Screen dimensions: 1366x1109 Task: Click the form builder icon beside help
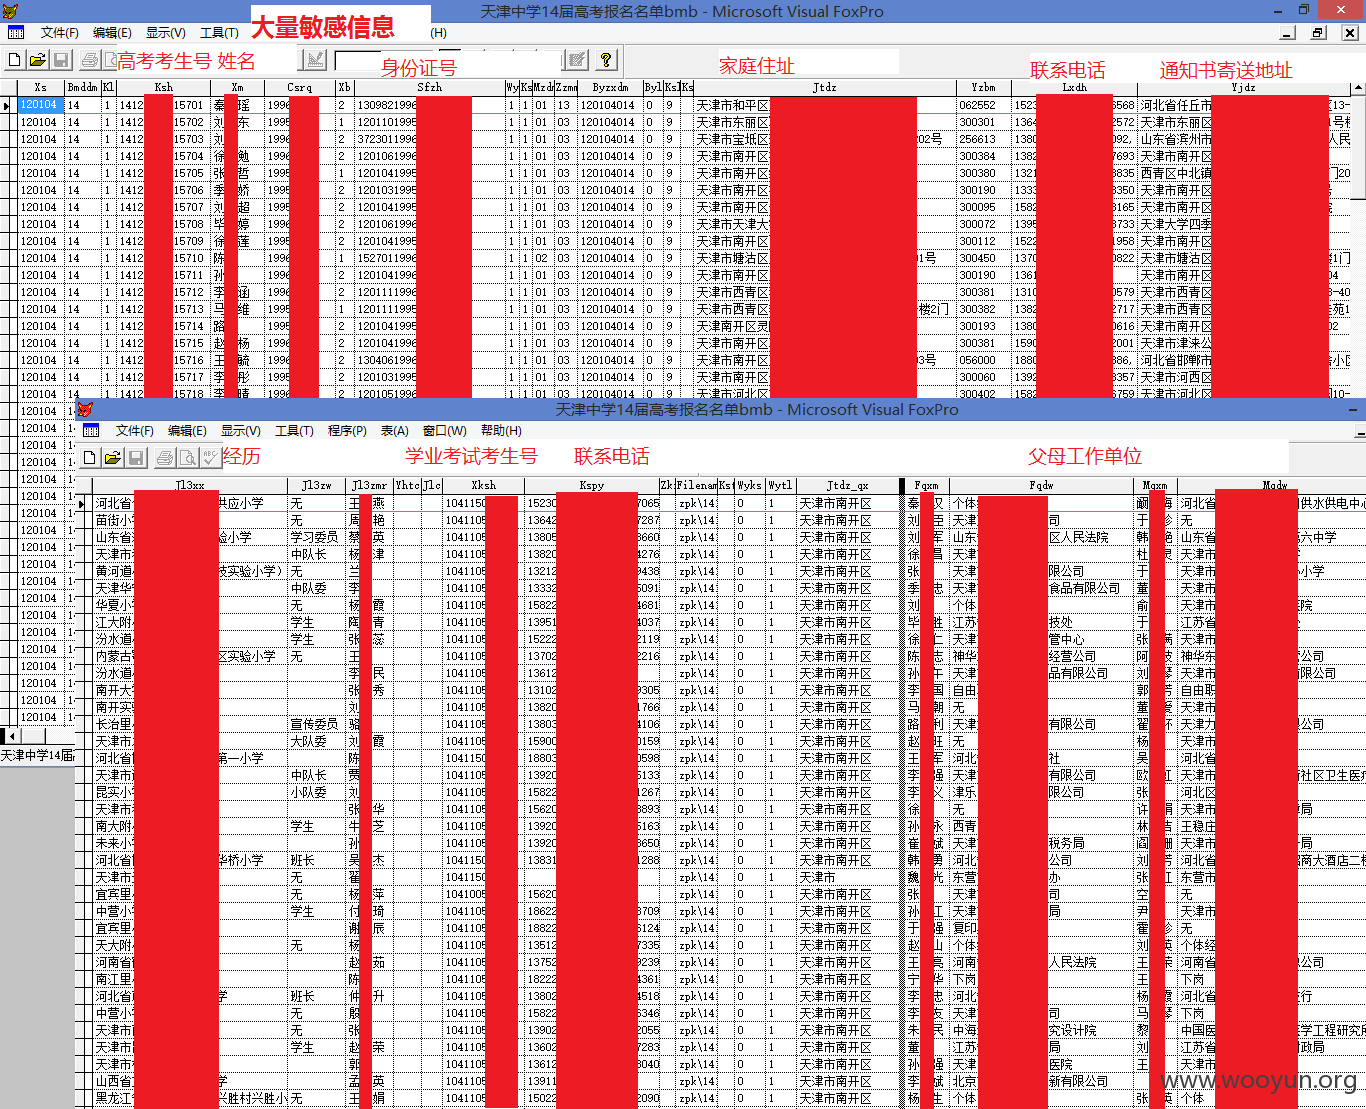pyautogui.click(x=576, y=60)
